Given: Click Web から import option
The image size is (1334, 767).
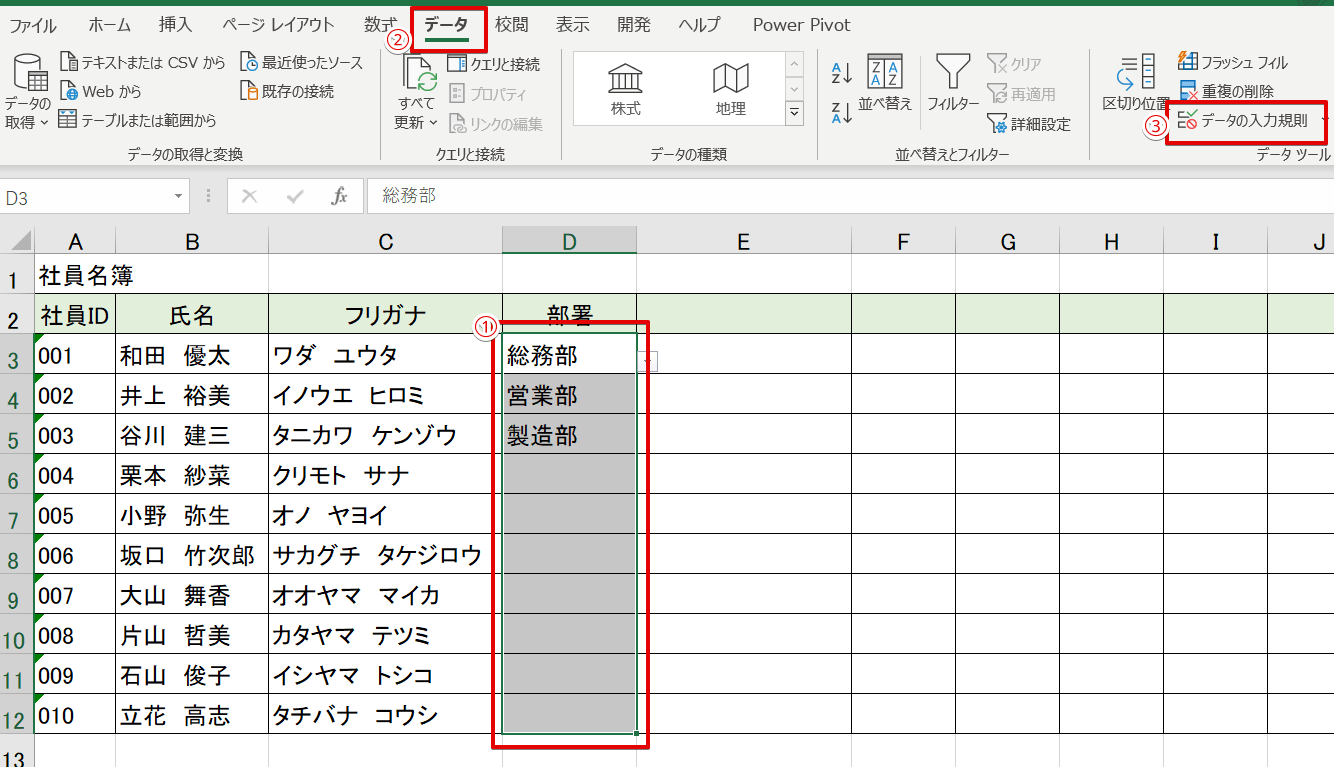Looking at the screenshot, I should pos(101,92).
